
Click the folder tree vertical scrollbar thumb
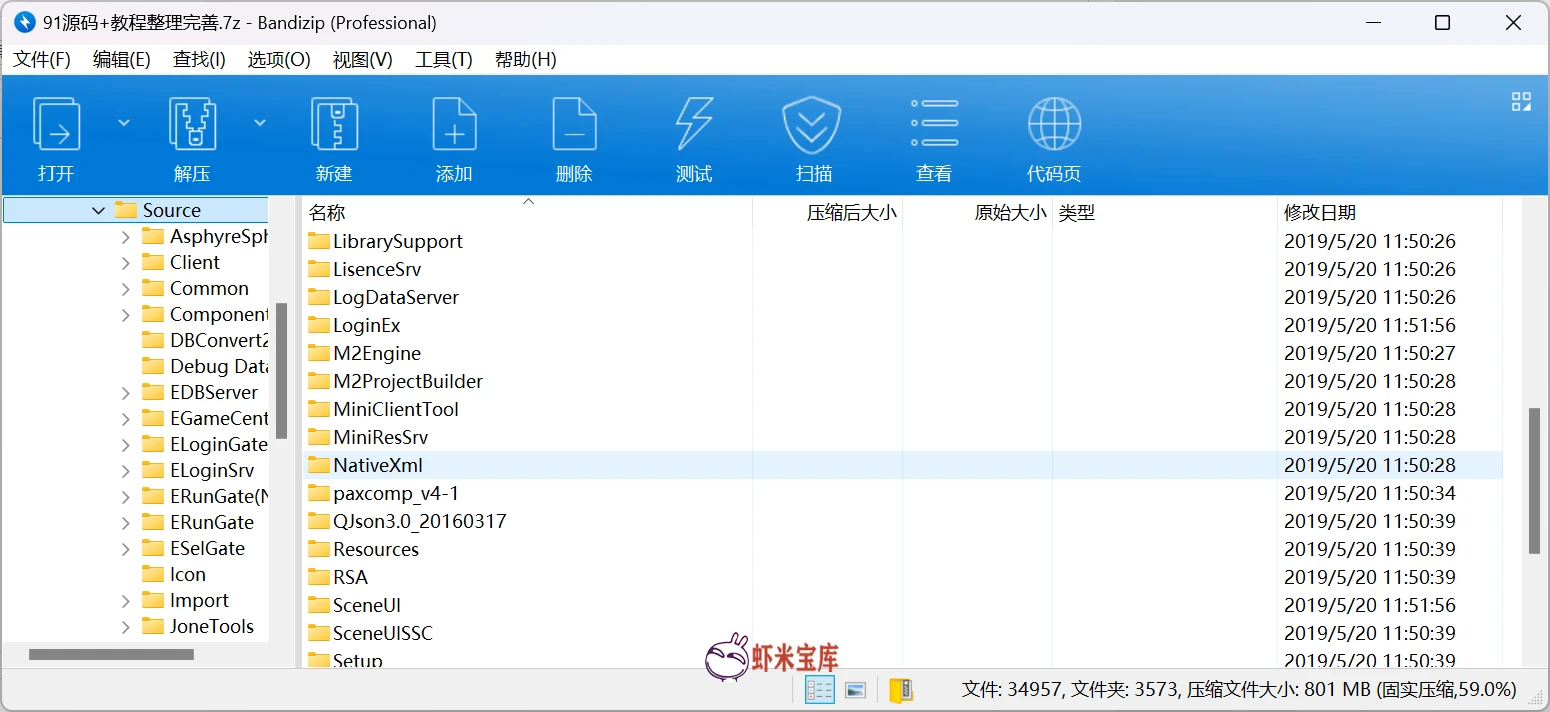[x=281, y=371]
